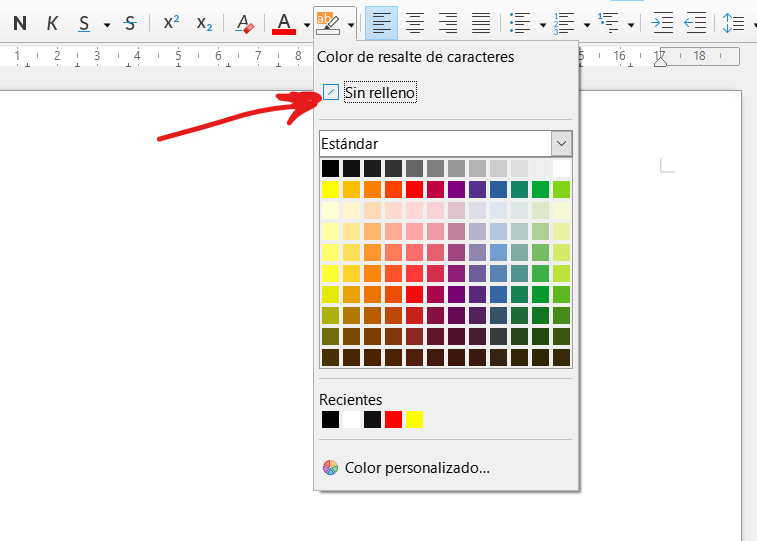Toggle align left button
The width and height of the screenshot is (757, 541).
[x=380, y=22]
